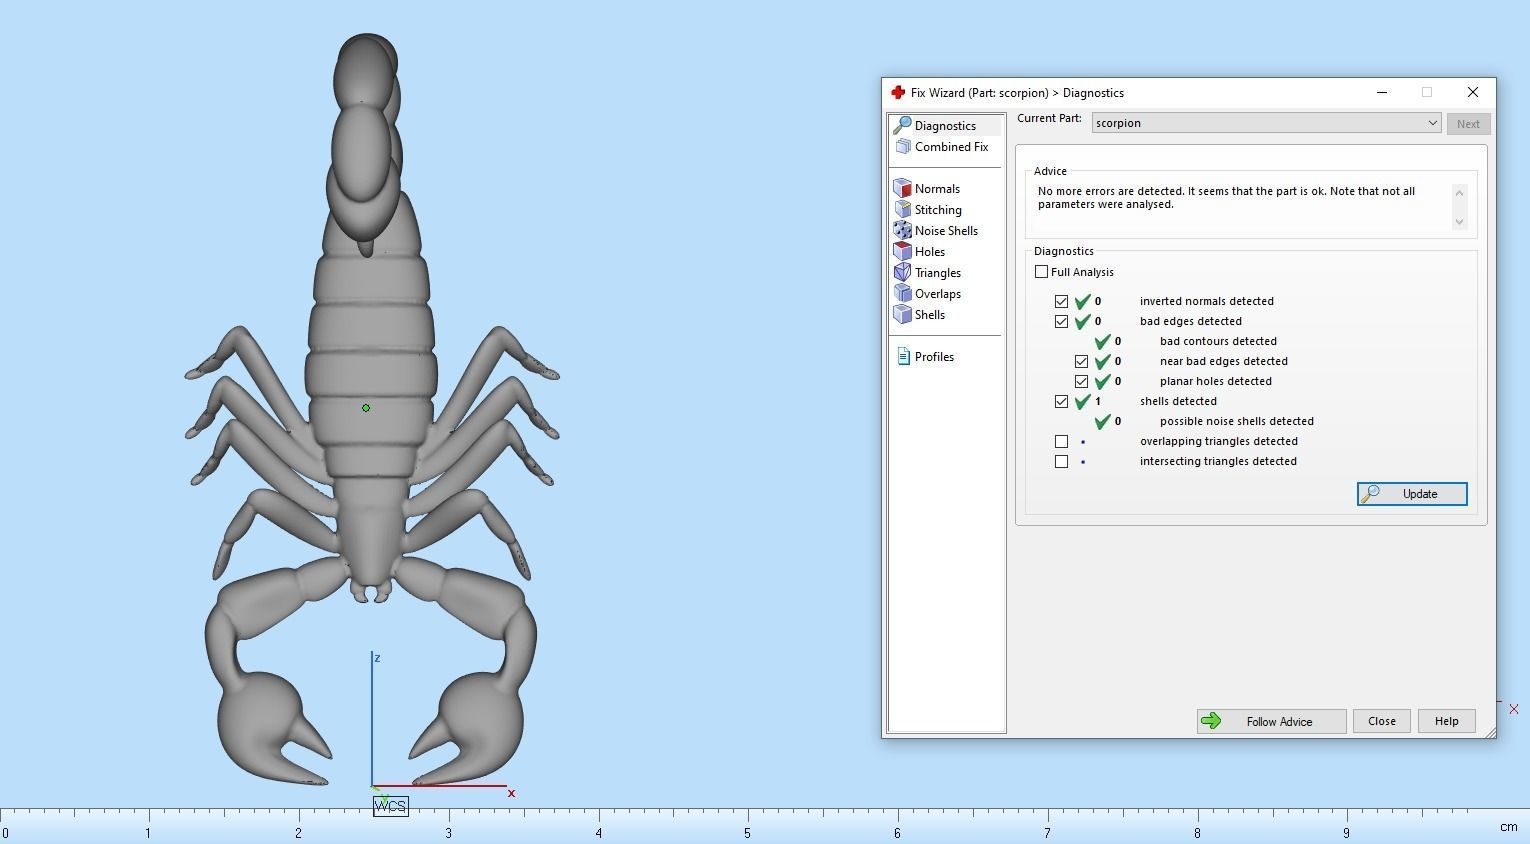Click green checkmark for possible noise shells

tap(1102, 421)
